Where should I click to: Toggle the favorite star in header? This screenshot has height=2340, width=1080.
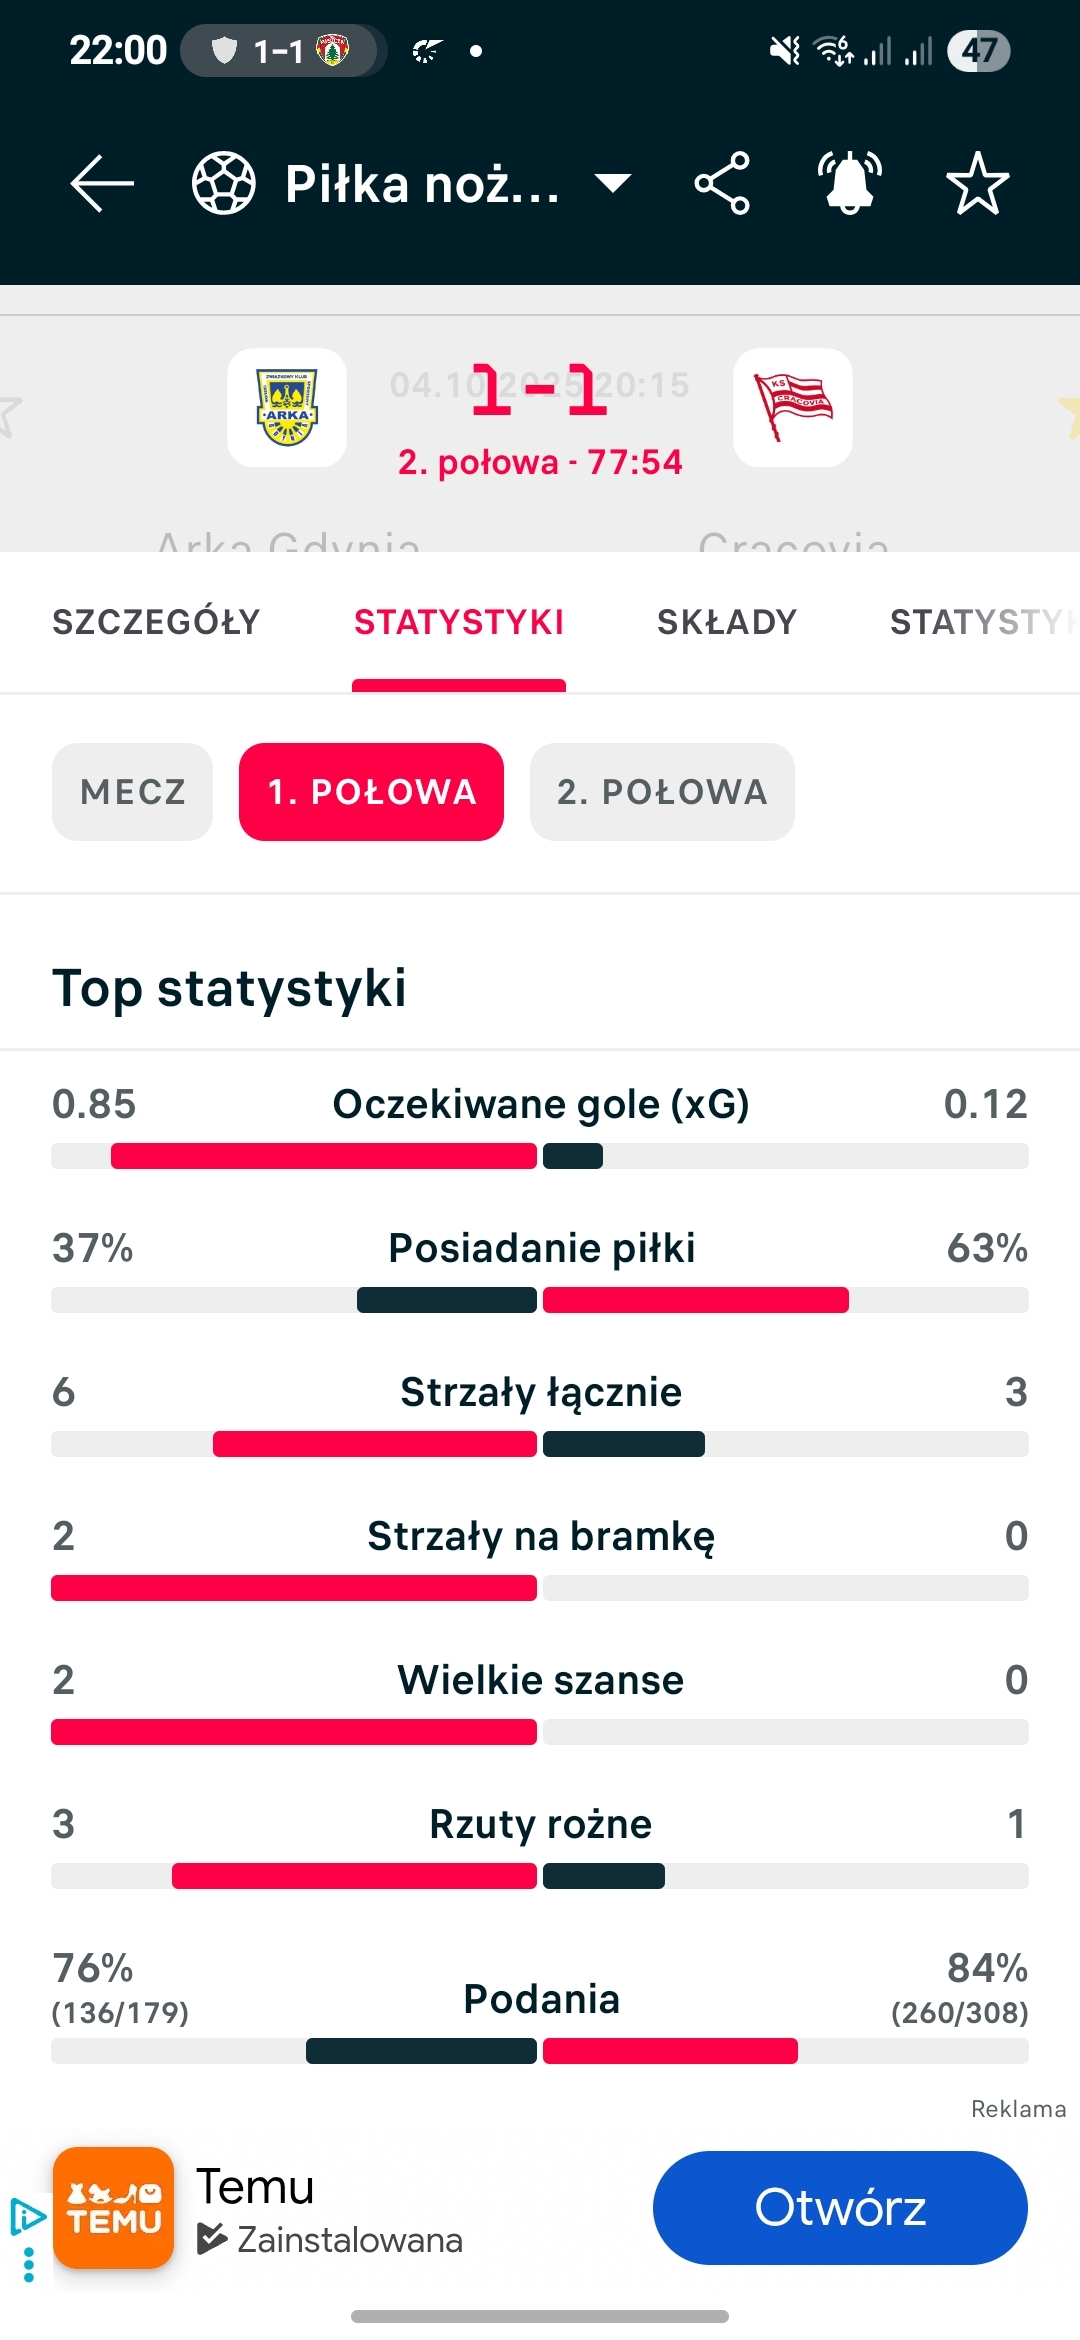(x=977, y=183)
